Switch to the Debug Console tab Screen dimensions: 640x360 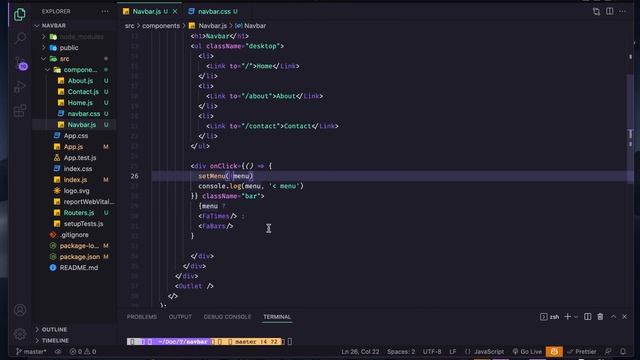click(227, 317)
